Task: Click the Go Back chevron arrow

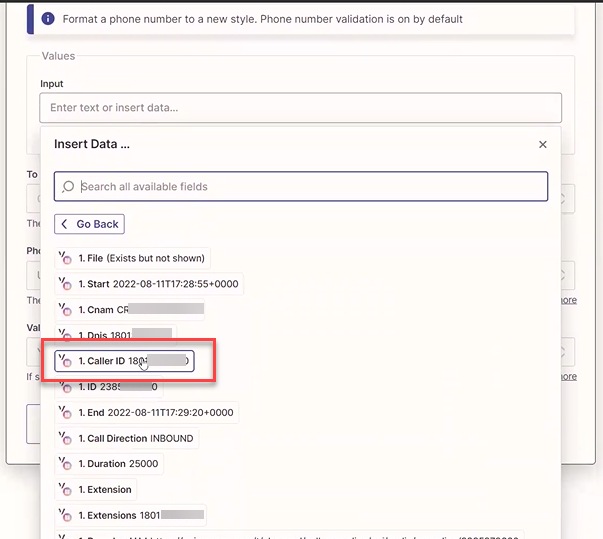Action: (x=64, y=224)
